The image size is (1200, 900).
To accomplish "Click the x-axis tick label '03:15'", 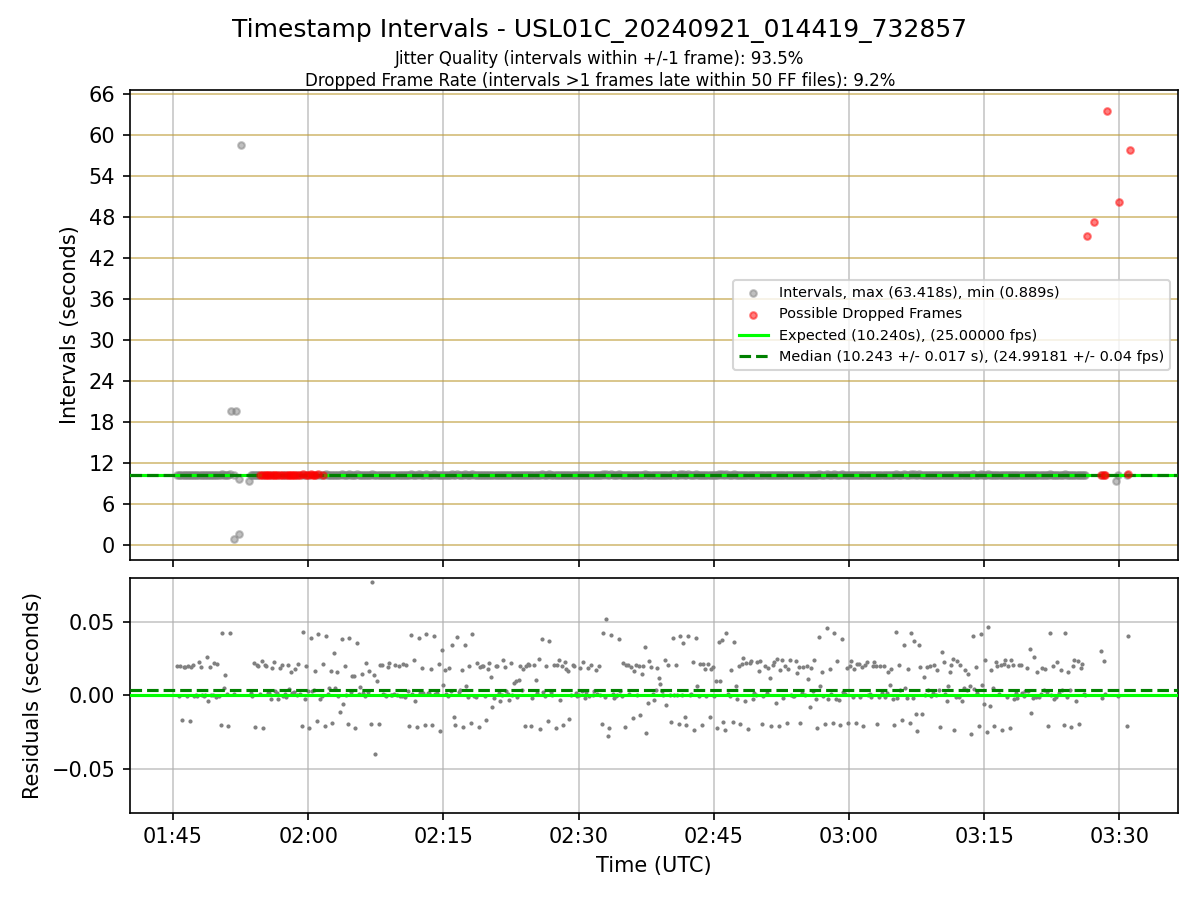I will 984,837.
